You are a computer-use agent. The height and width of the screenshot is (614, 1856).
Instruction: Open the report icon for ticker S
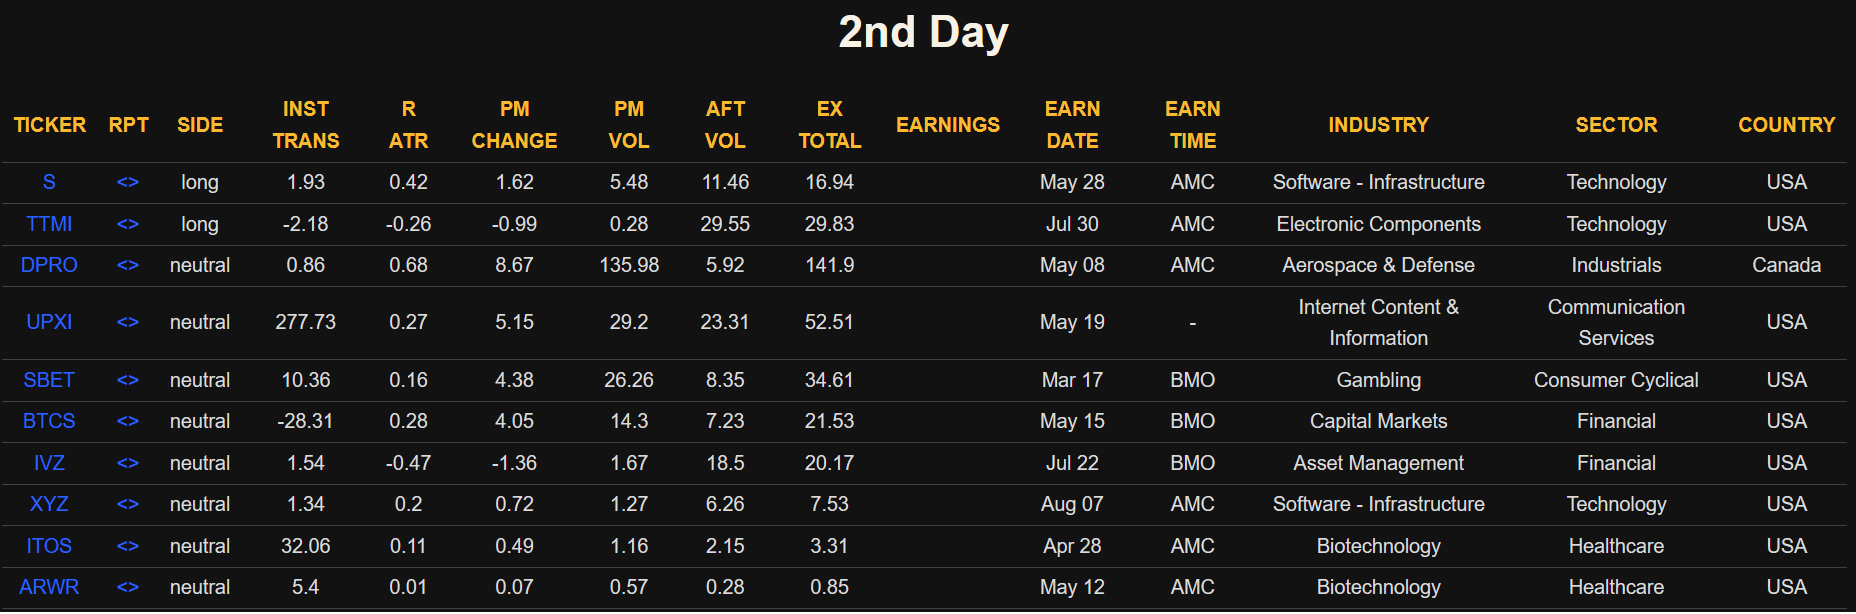pos(128,182)
